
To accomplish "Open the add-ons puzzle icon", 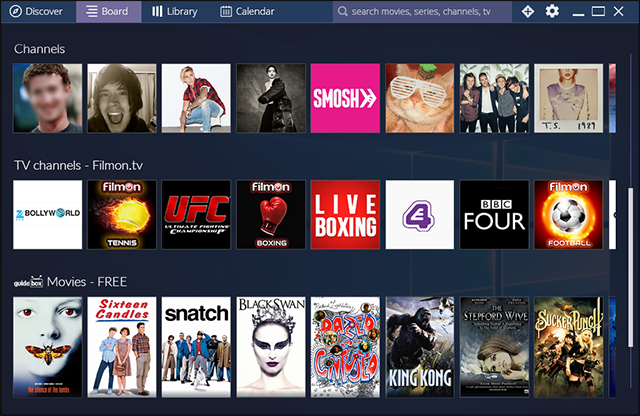I will pos(527,11).
